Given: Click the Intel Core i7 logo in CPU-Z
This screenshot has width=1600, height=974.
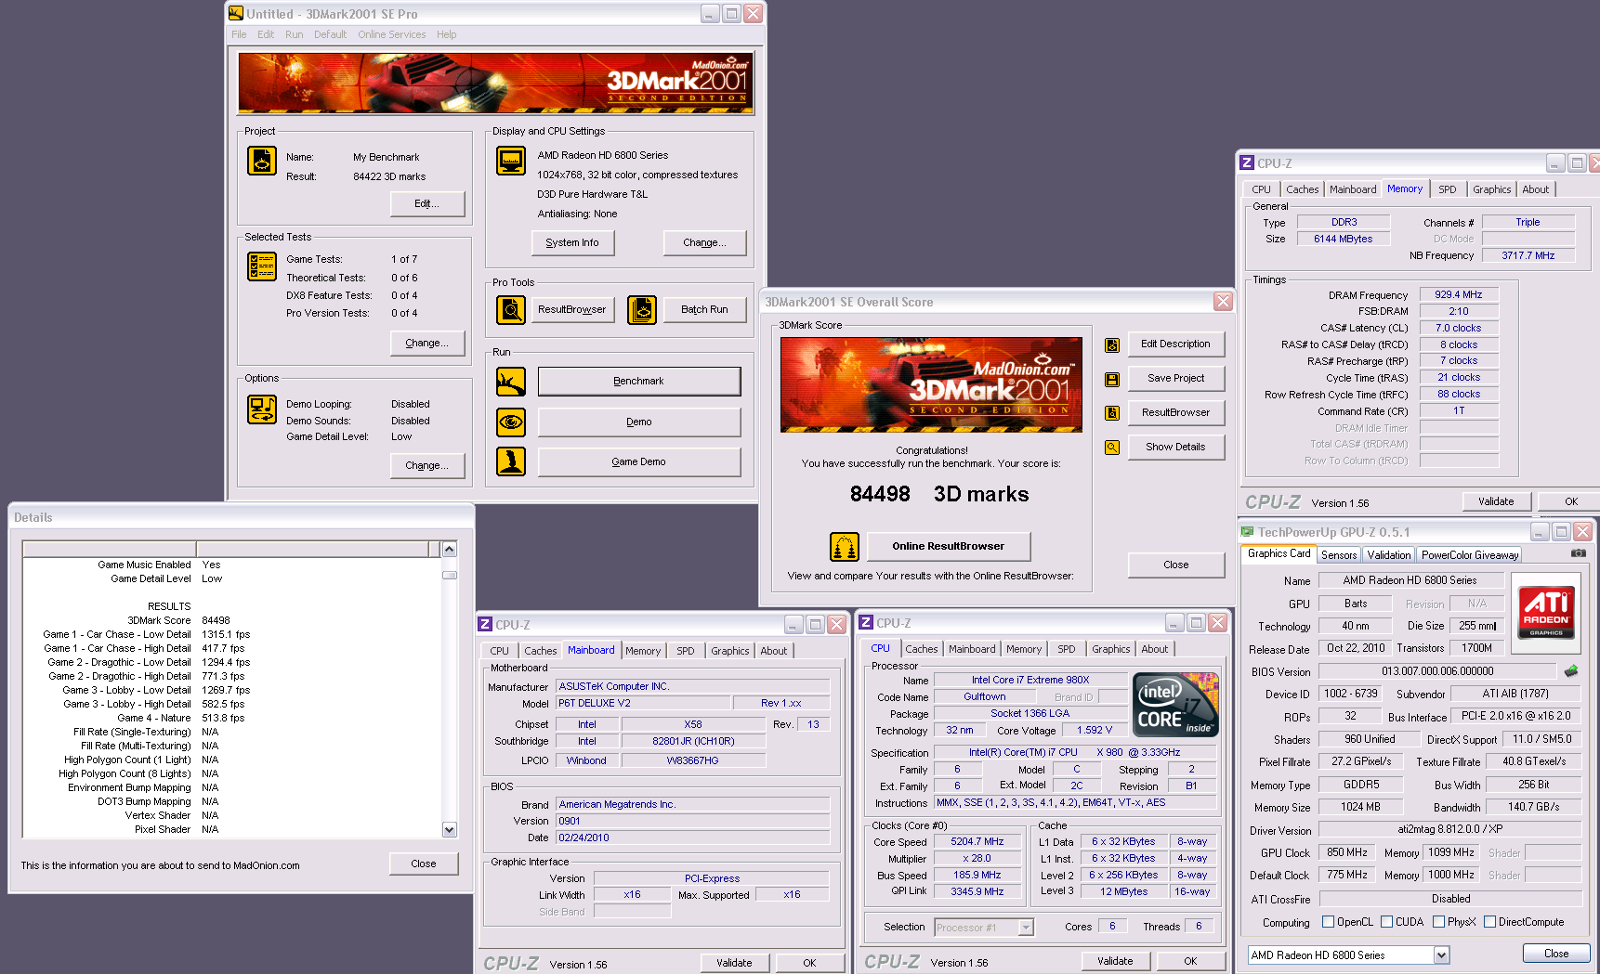Looking at the screenshot, I should point(1175,704).
